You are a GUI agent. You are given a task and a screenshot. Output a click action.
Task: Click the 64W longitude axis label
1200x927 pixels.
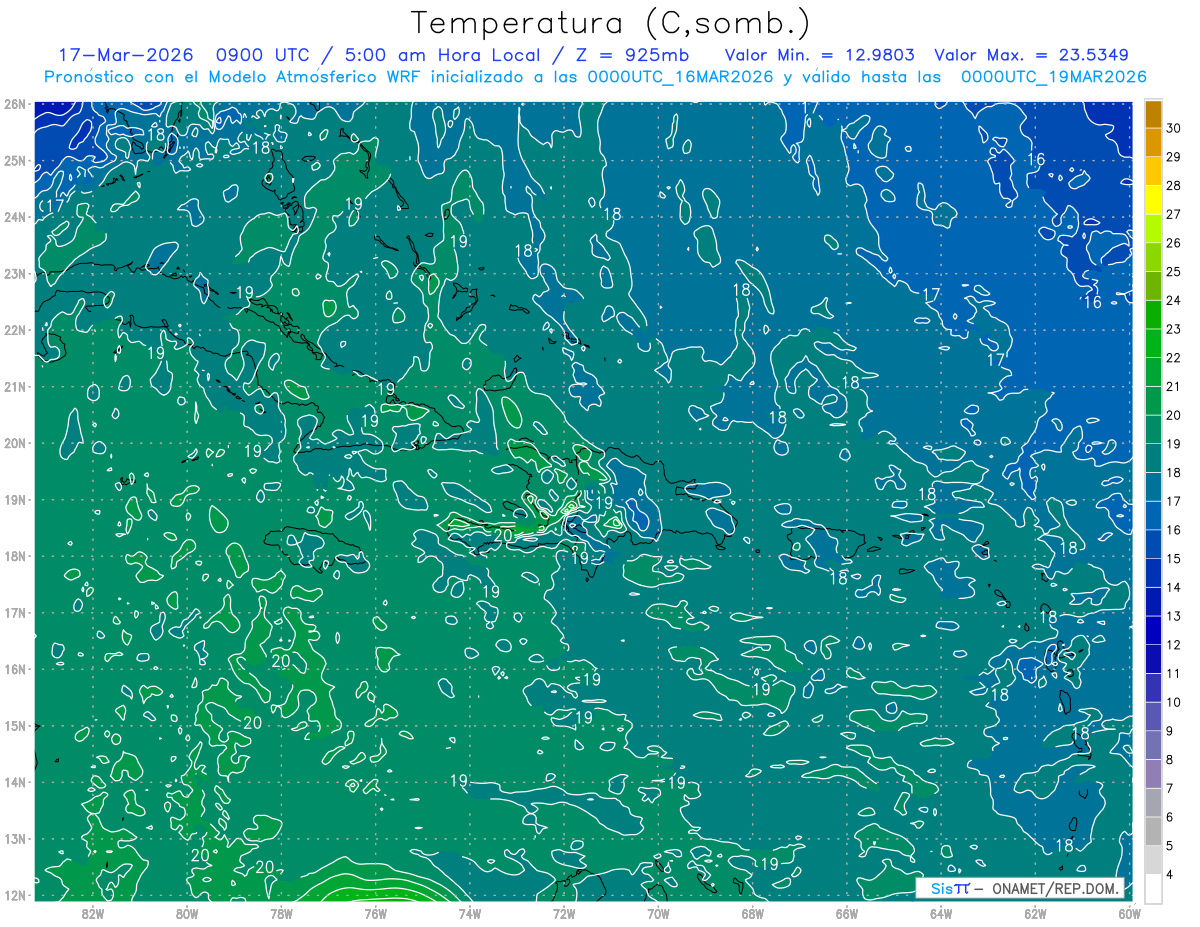tap(940, 913)
